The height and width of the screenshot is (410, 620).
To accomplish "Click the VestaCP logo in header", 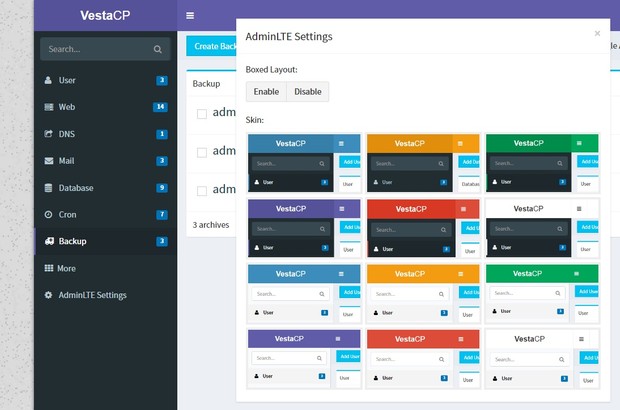I will (x=105, y=15).
